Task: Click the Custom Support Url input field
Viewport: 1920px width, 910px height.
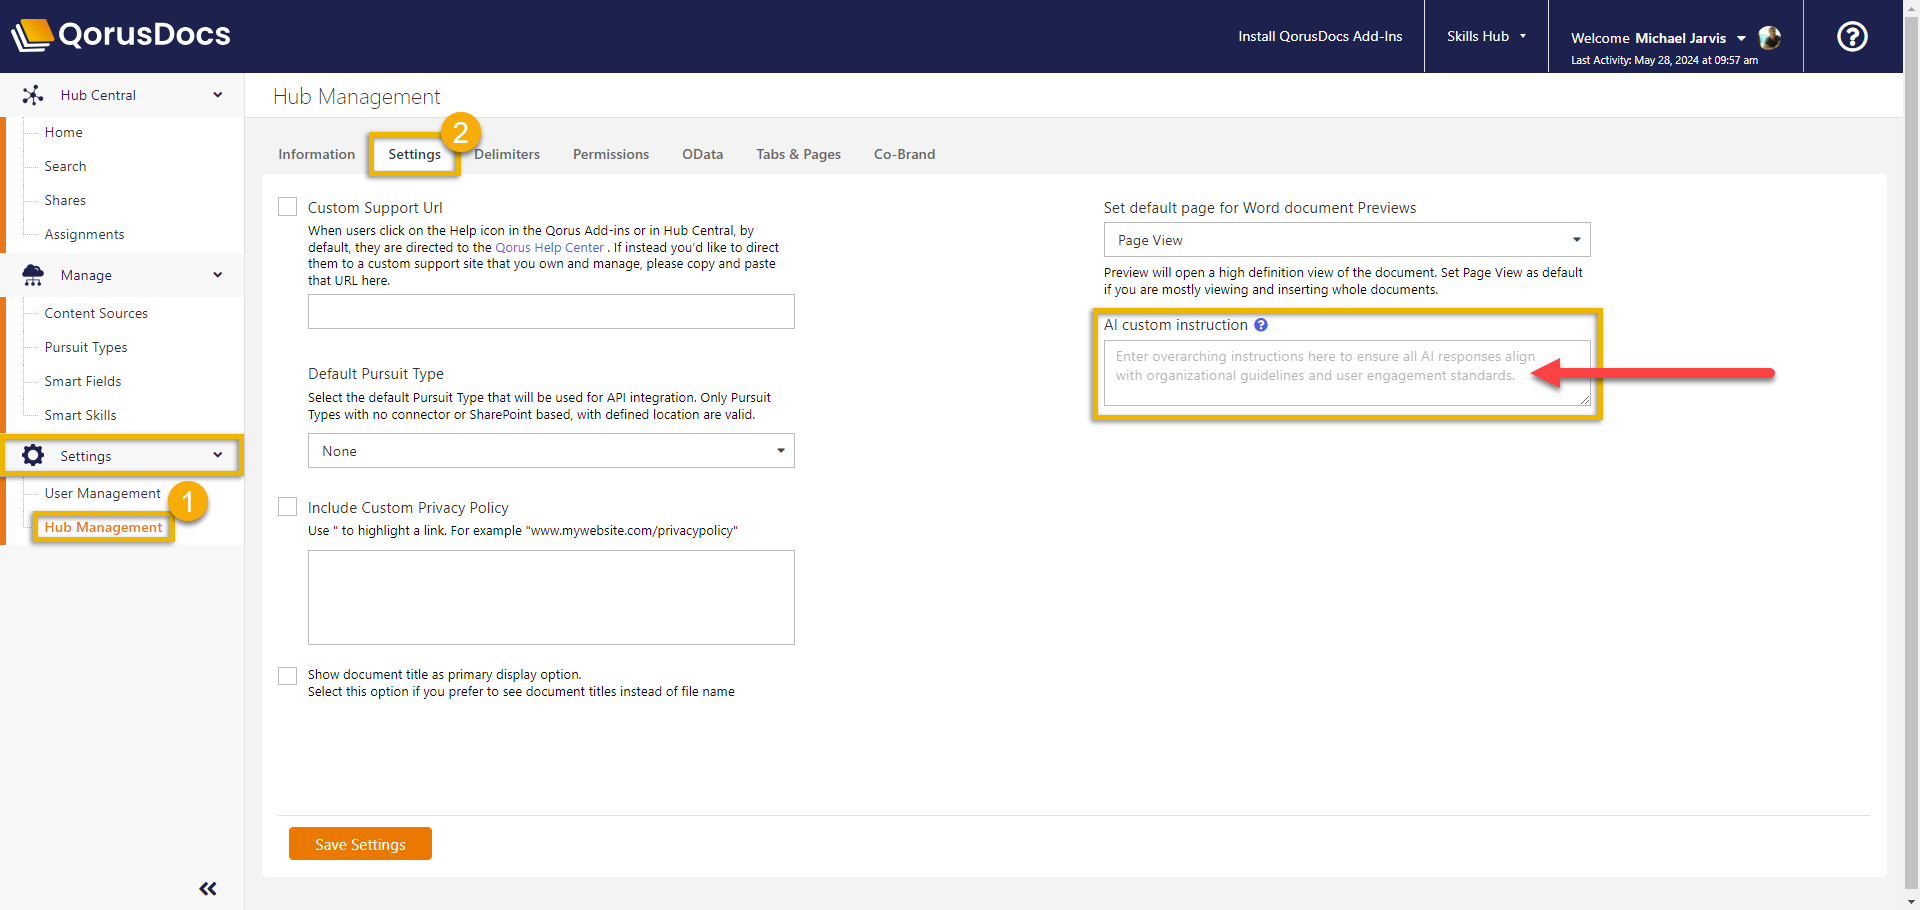Action: click(551, 311)
